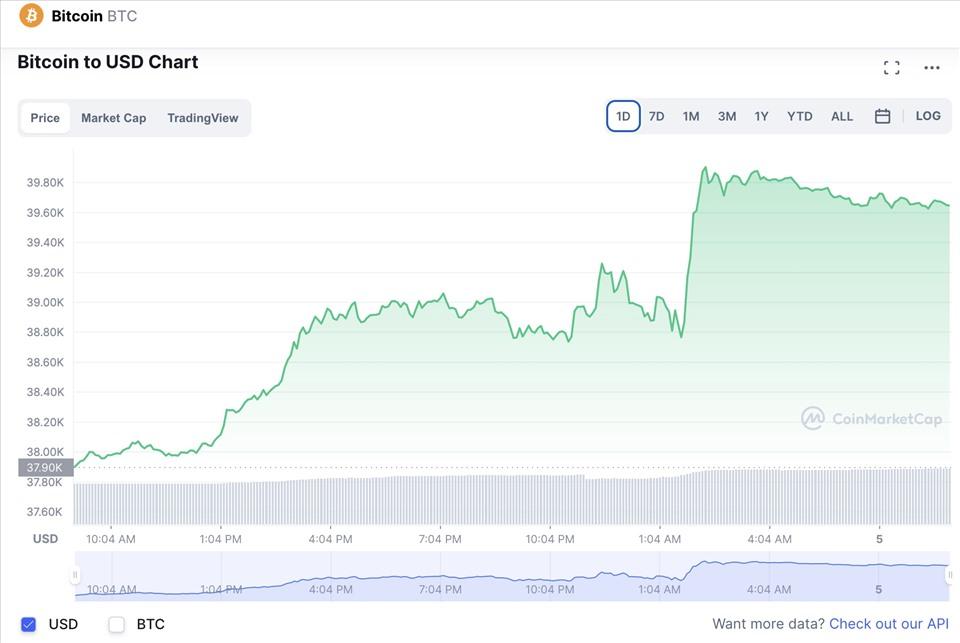
Task: Click the Price chart tab
Action: pyautogui.click(x=44, y=117)
